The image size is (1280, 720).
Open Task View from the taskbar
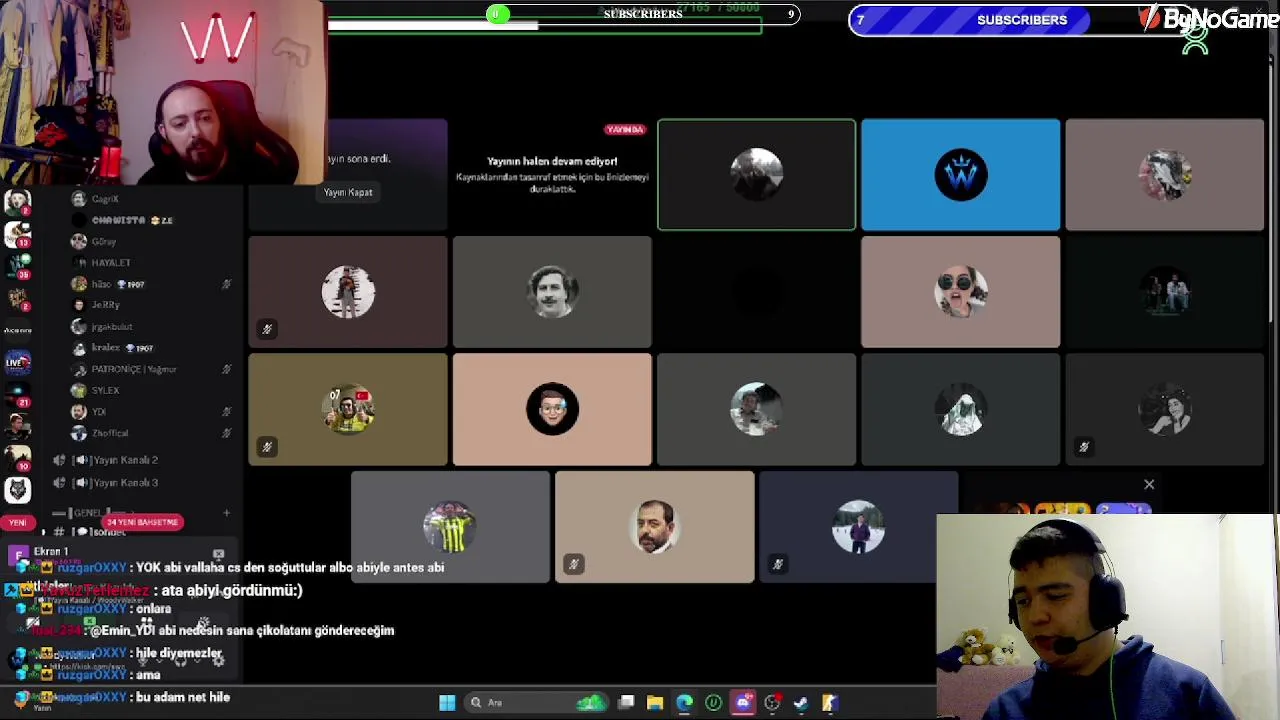point(626,703)
